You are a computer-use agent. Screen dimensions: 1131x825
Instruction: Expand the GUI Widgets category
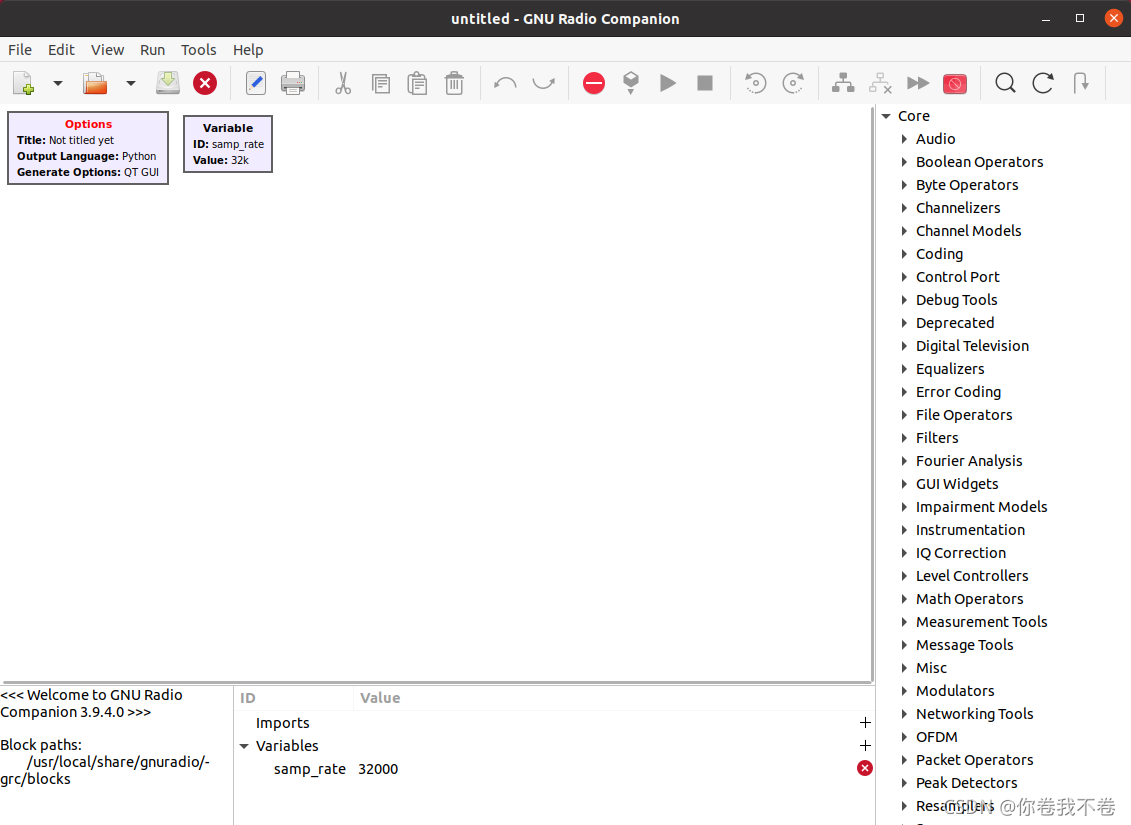904,484
